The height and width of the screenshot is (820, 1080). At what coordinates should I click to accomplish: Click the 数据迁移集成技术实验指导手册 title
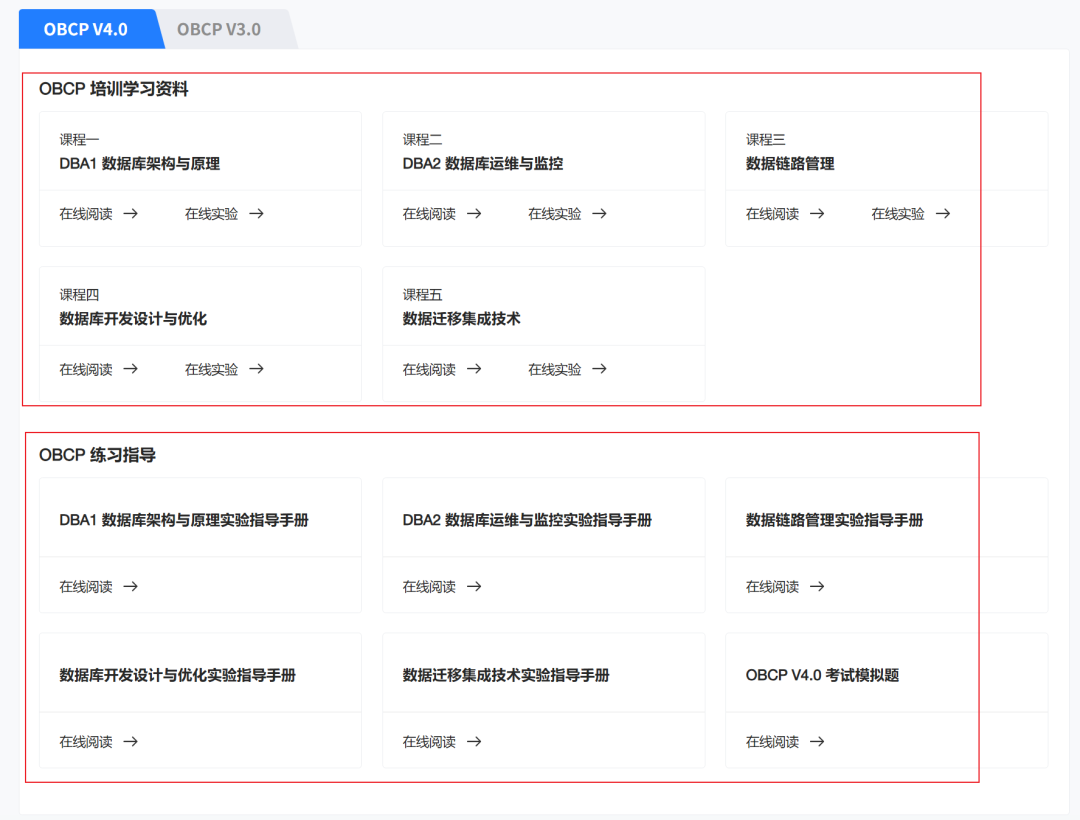506,675
